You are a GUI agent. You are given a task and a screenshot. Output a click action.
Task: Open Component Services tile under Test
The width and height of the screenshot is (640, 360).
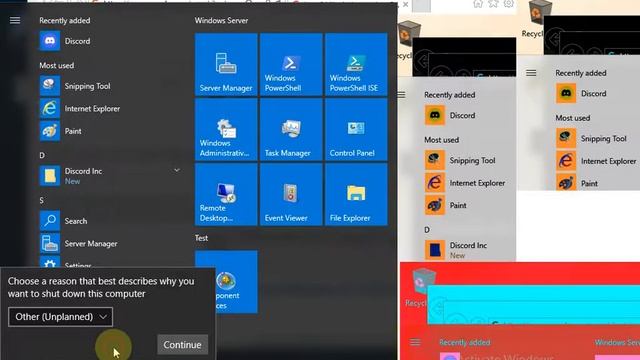(237, 282)
